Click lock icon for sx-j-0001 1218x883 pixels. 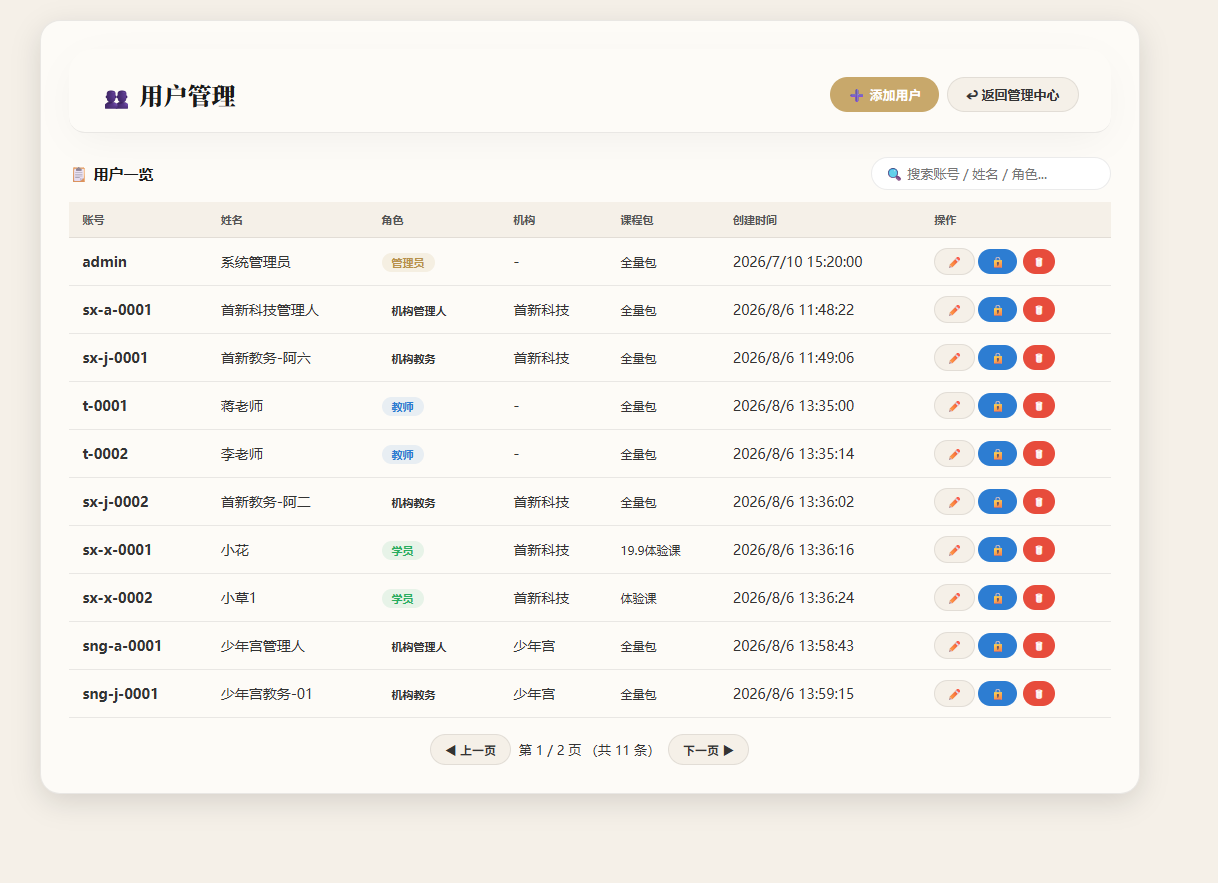click(997, 358)
